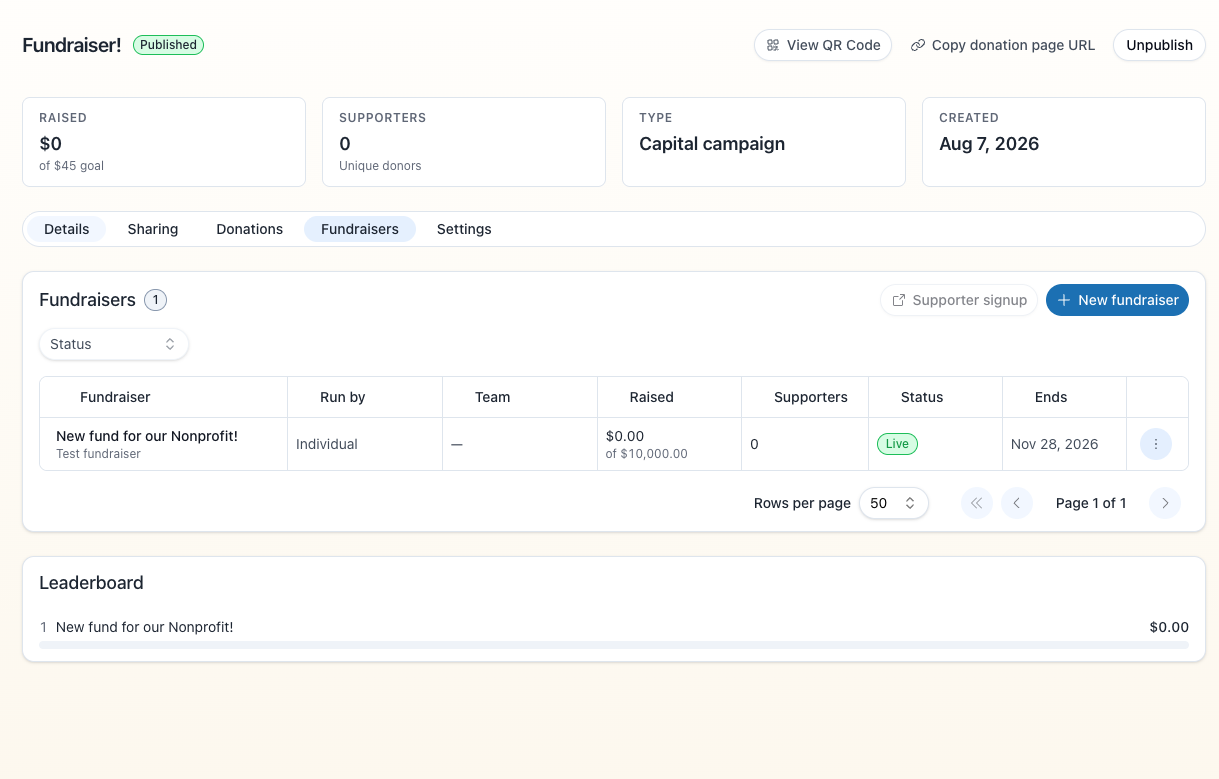Click the Unpublish button

tap(1159, 45)
